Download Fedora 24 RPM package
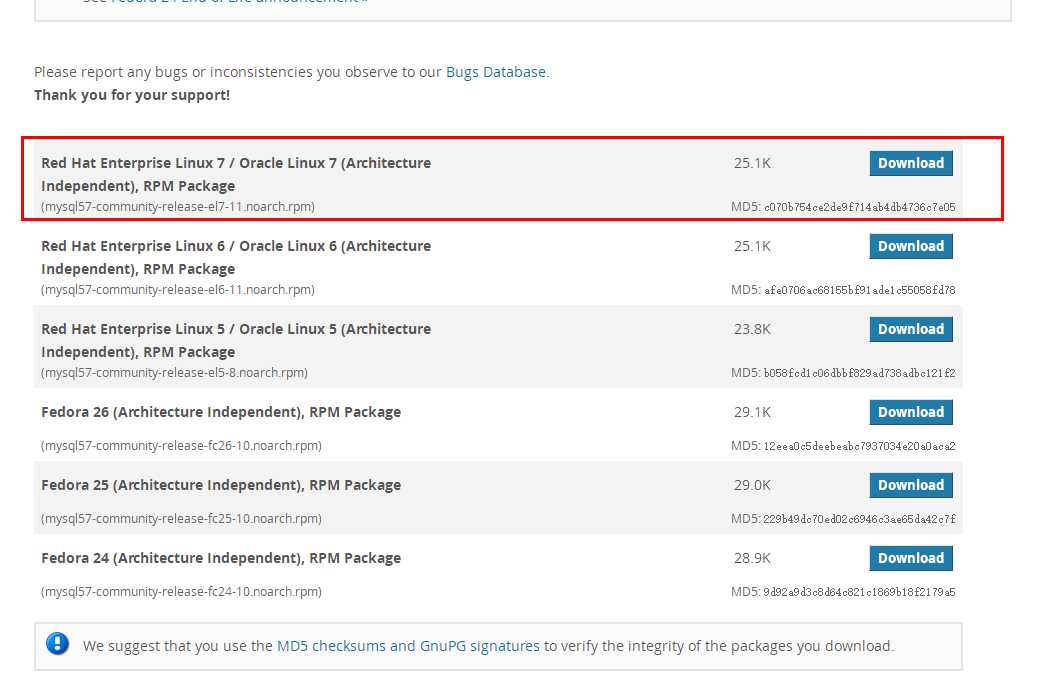The image size is (1051, 673). (911, 558)
